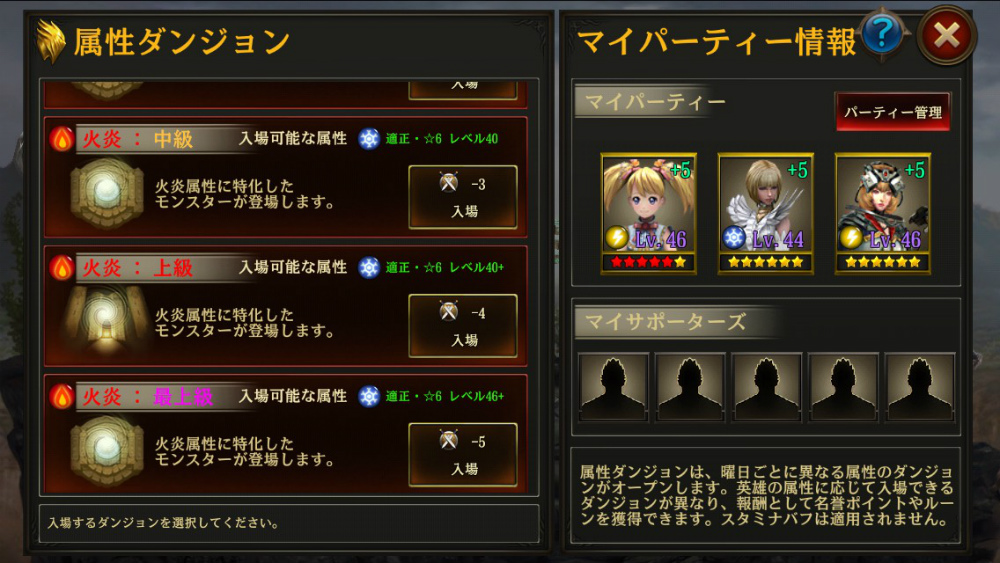Click the fifth empty supporter slot
Screen dimensions: 1000x563
pyautogui.click(x=920, y=388)
